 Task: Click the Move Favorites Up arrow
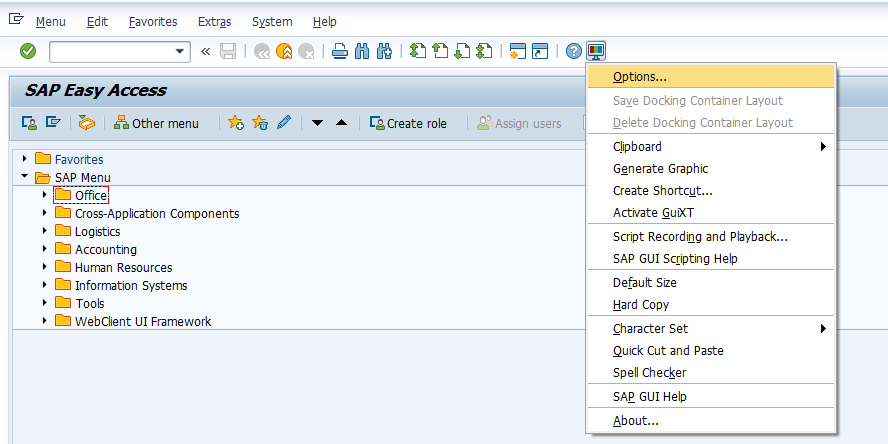(x=341, y=123)
